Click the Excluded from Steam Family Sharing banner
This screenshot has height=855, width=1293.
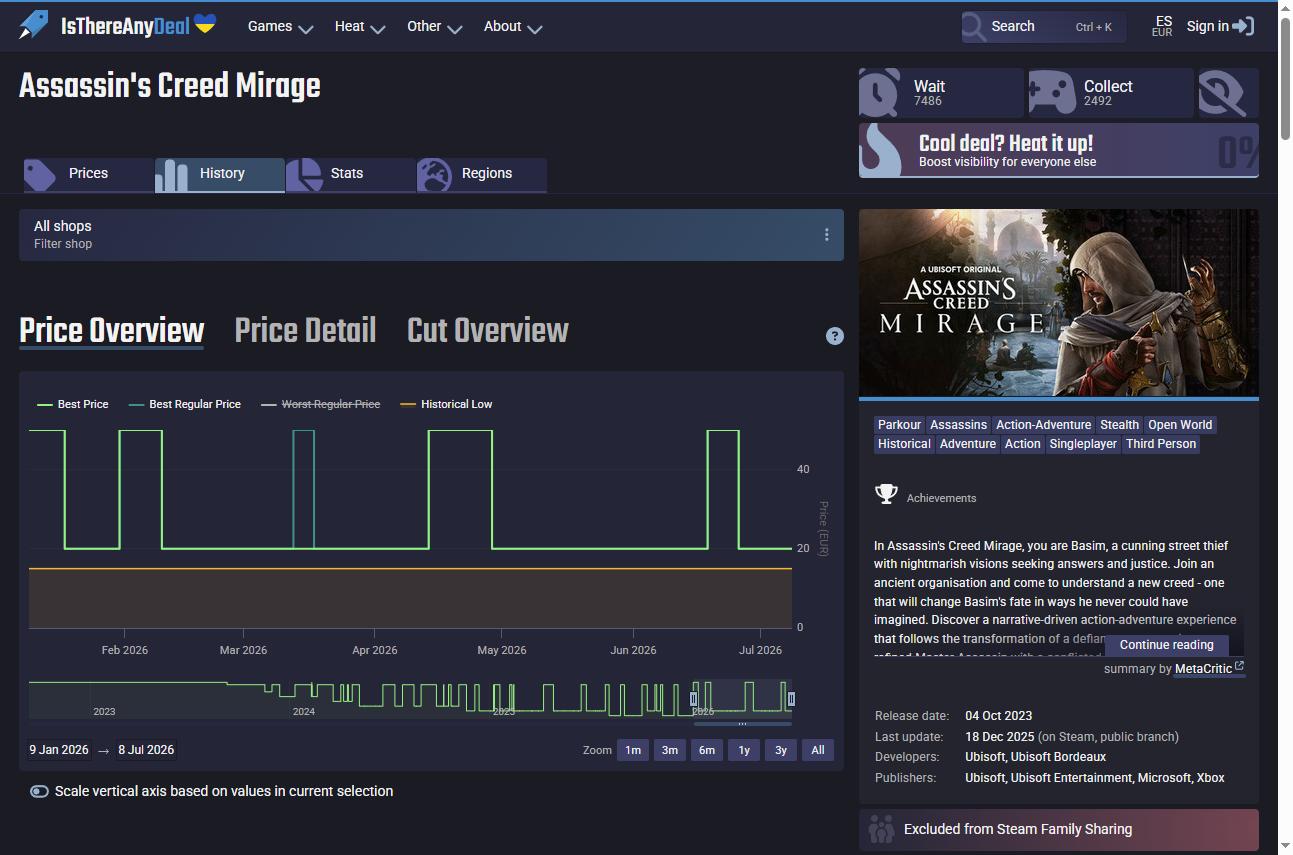click(1059, 829)
